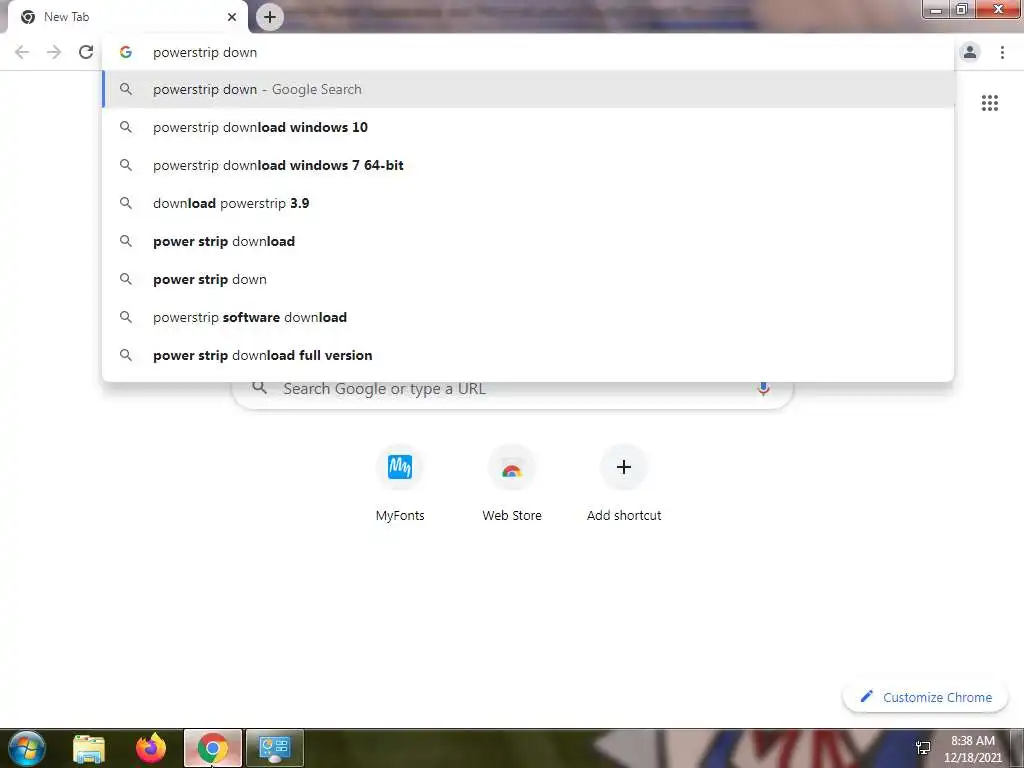Click the Chrome taskbar icon
The width and height of the screenshot is (1024, 768).
pyautogui.click(x=213, y=748)
